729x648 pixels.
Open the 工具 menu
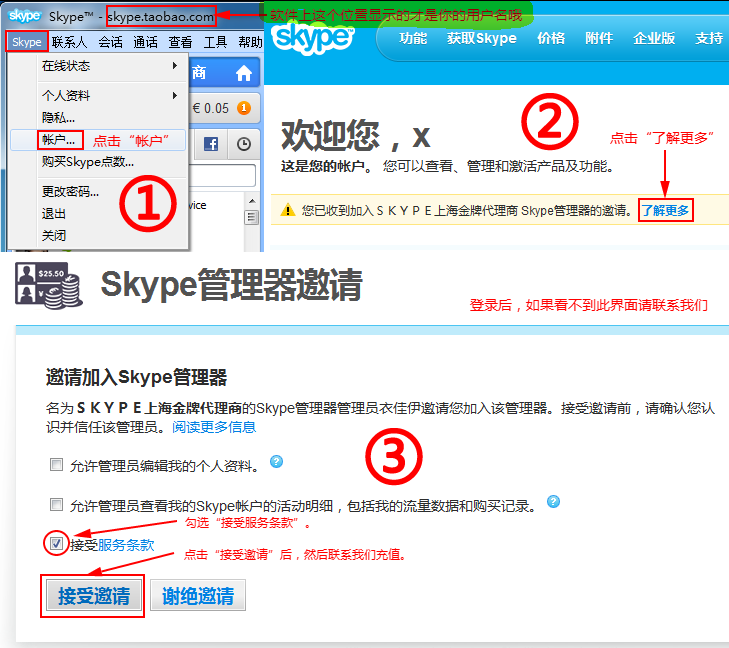tap(215, 42)
